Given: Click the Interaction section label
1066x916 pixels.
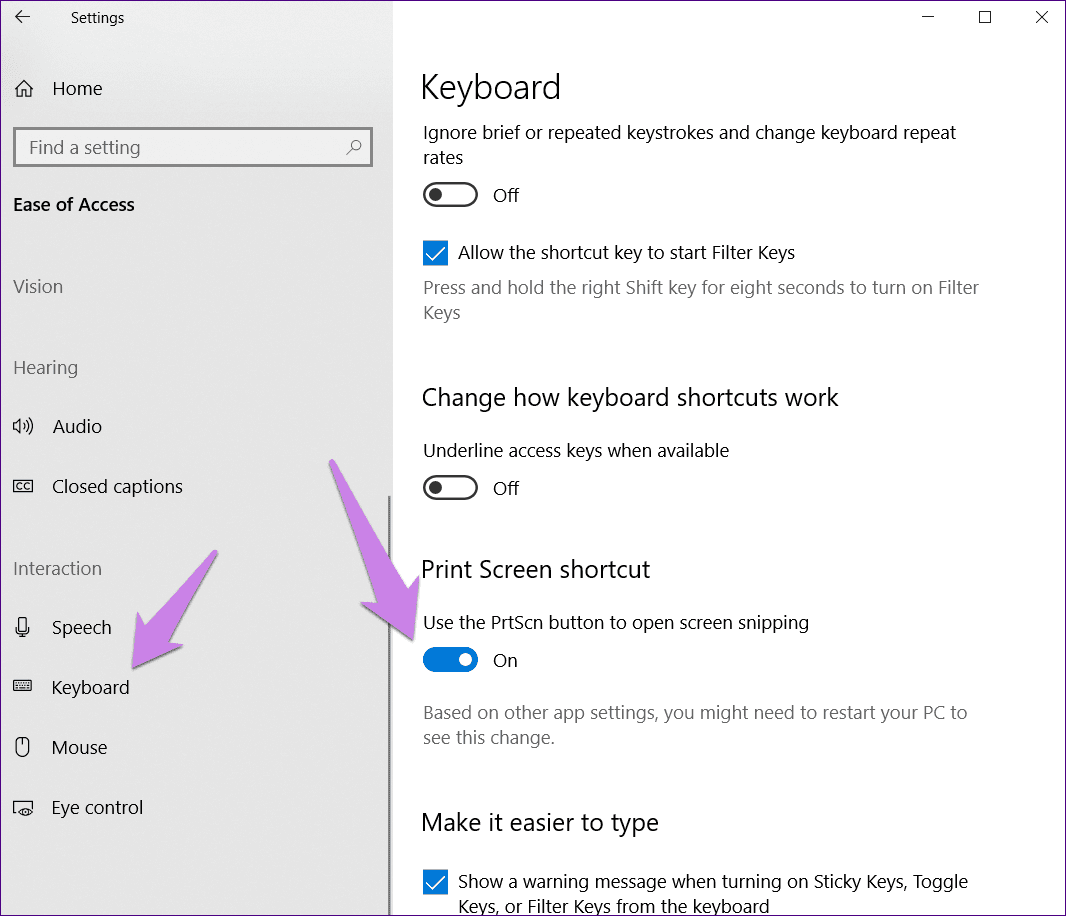Looking at the screenshot, I should pyautogui.click(x=57, y=569).
